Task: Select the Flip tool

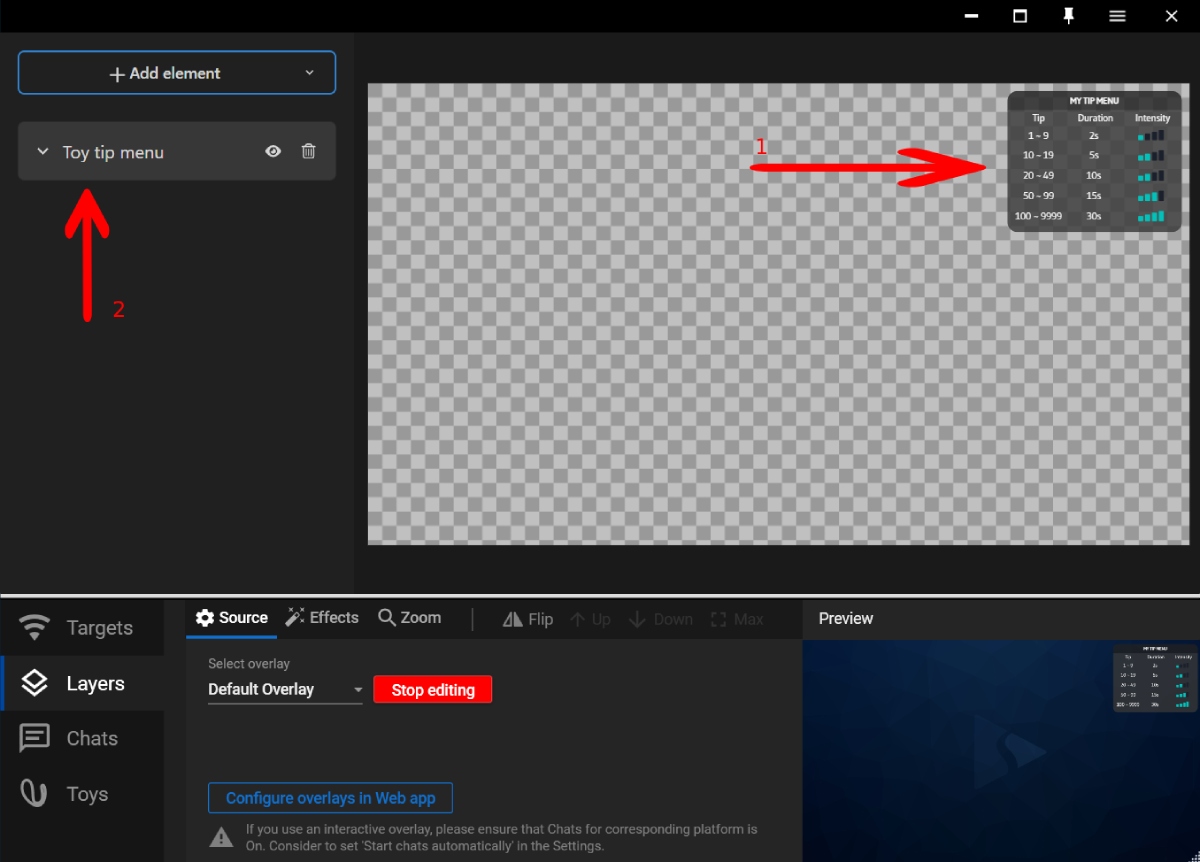Action: tap(528, 619)
